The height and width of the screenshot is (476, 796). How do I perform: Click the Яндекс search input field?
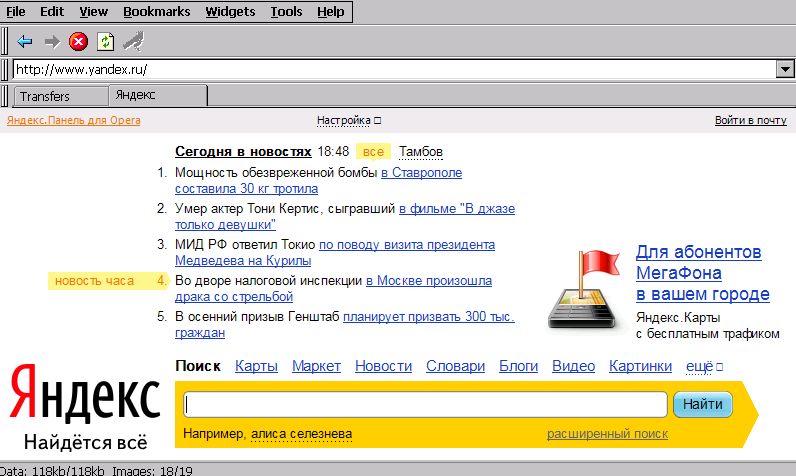426,405
